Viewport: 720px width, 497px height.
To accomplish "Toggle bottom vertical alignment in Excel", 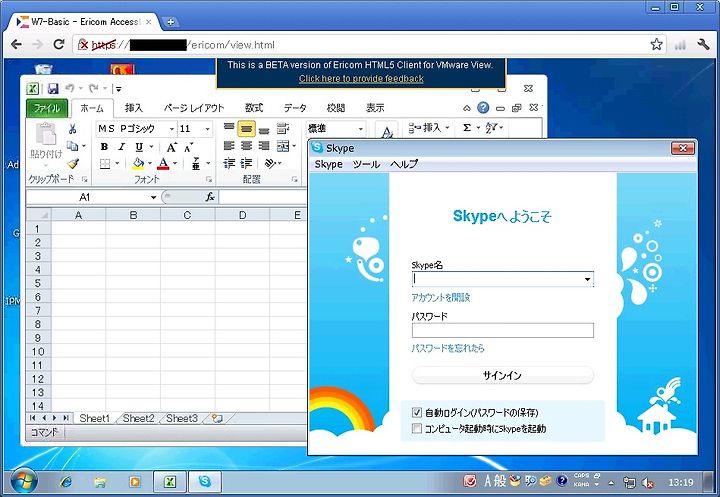I will point(264,129).
